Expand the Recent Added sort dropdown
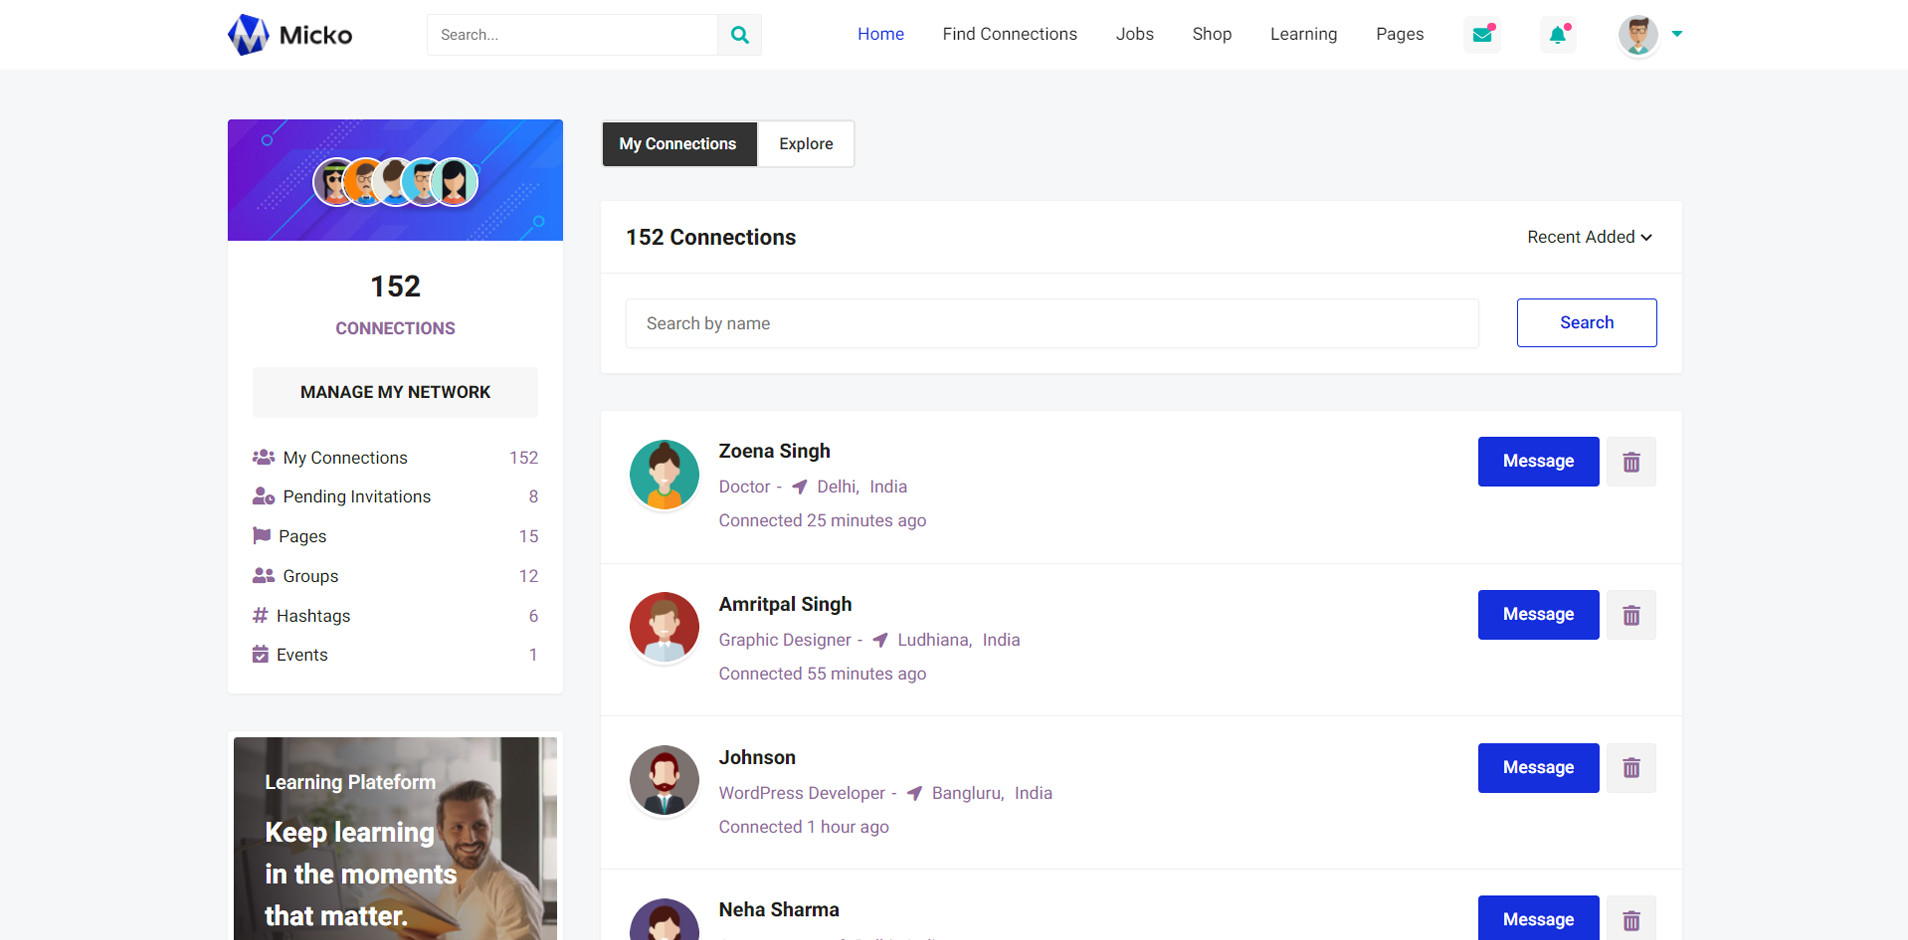 coord(1588,237)
